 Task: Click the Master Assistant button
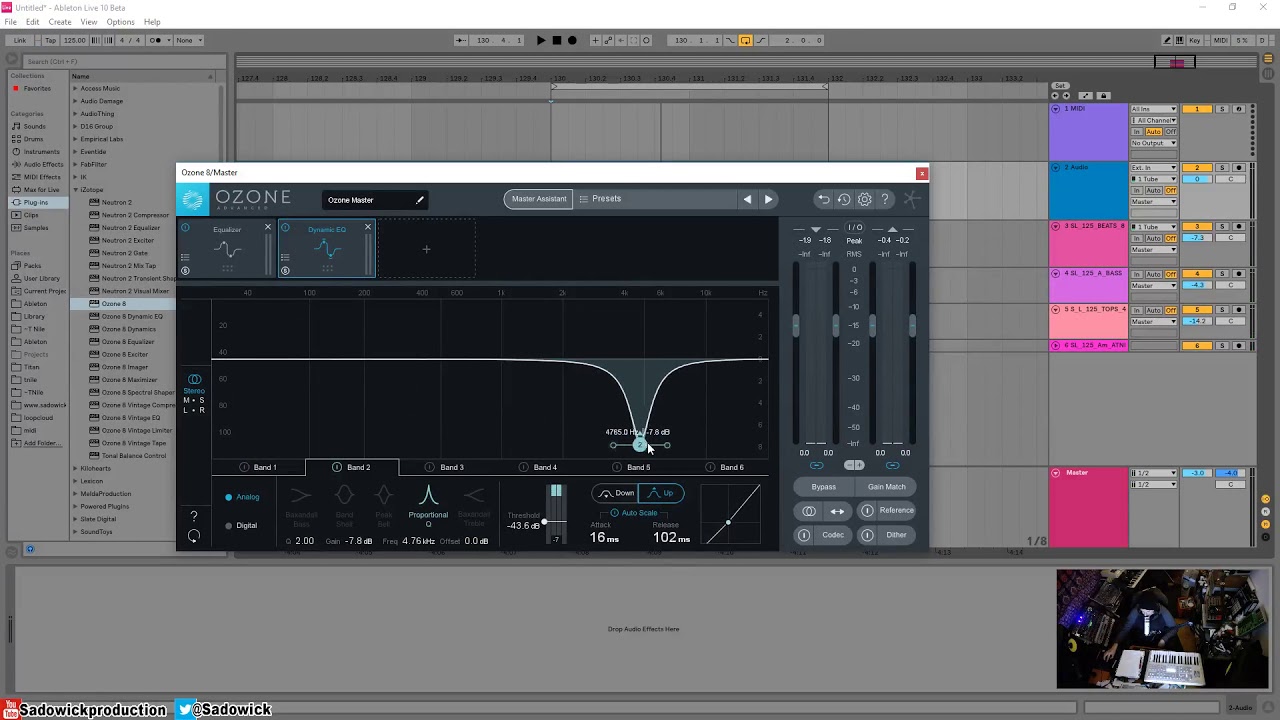(x=539, y=199)
